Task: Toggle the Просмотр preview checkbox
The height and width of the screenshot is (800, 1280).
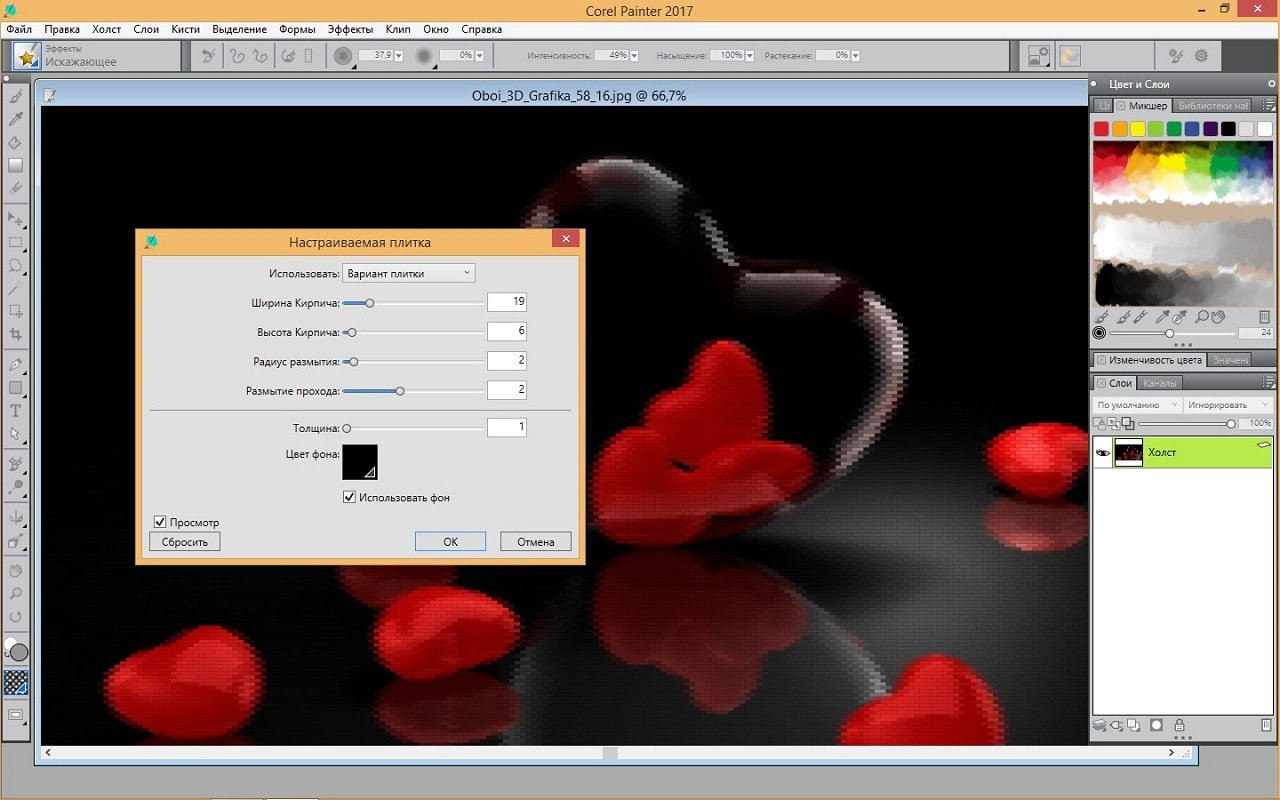Action: coord(160,522)
